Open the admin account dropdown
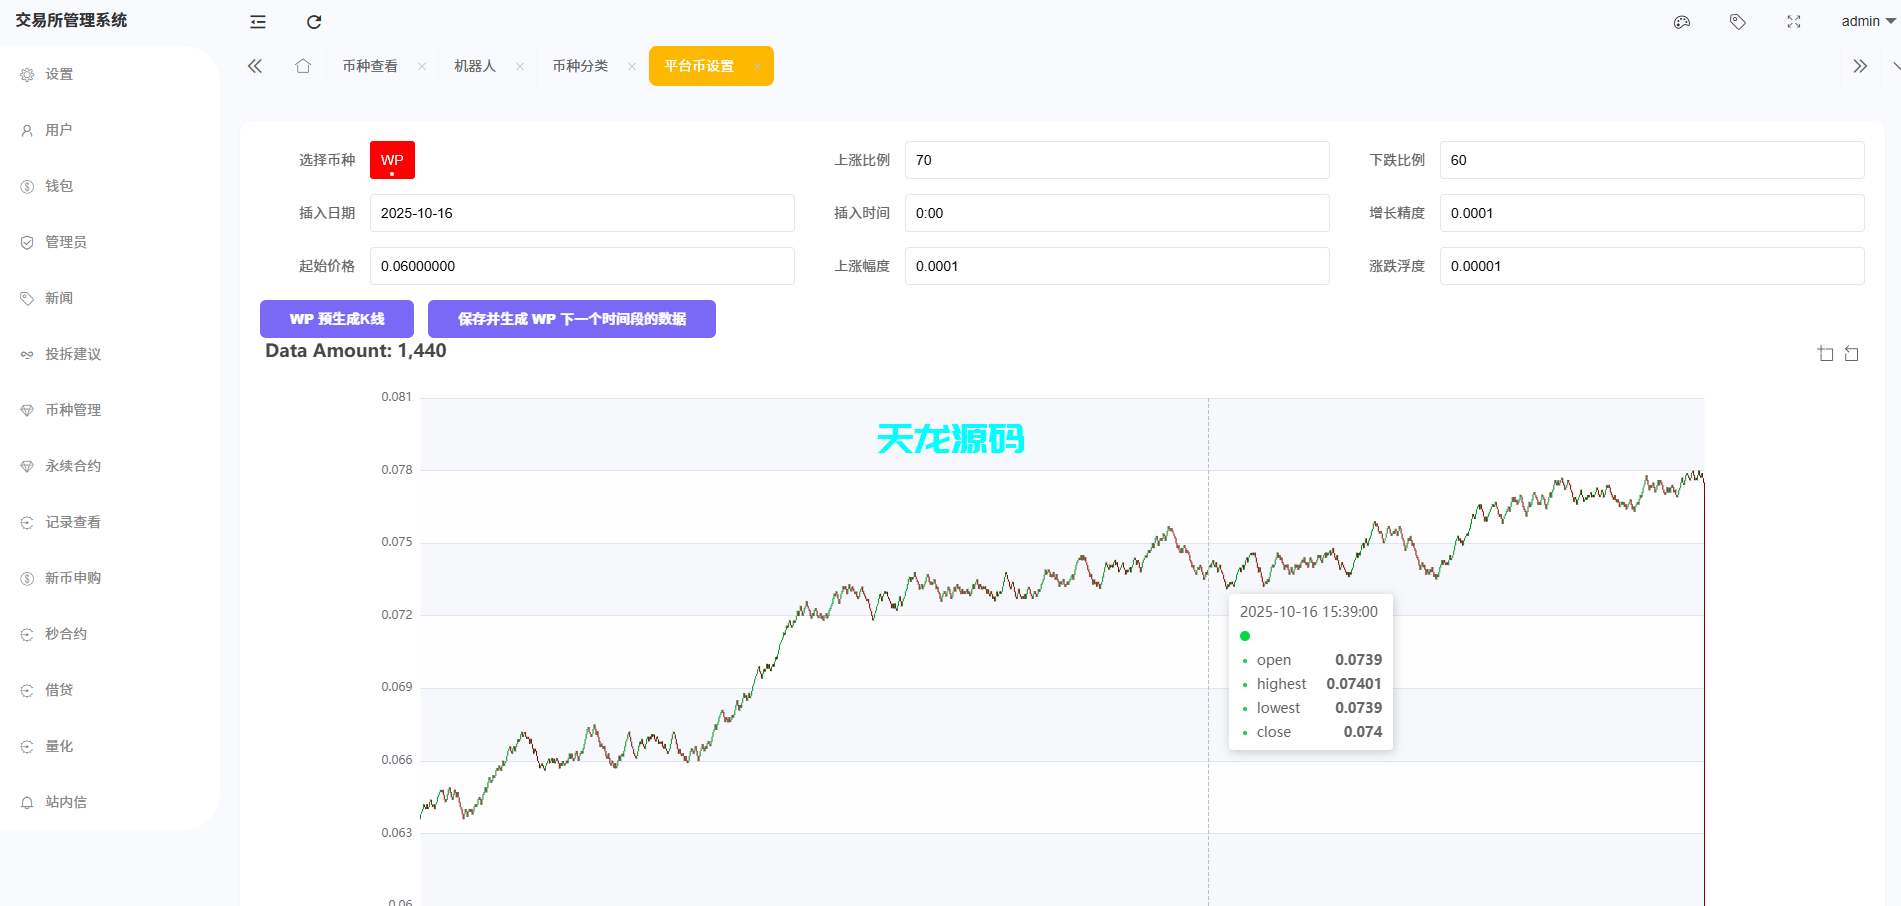 (1863, 21)
